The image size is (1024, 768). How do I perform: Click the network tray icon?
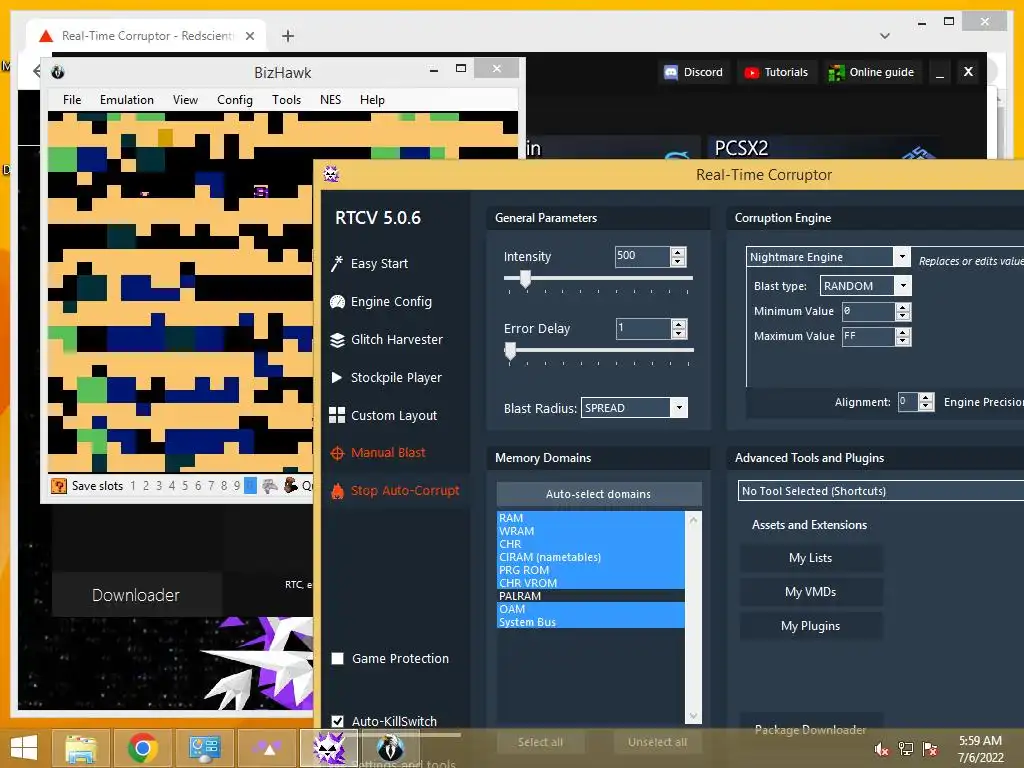[906, 748]
